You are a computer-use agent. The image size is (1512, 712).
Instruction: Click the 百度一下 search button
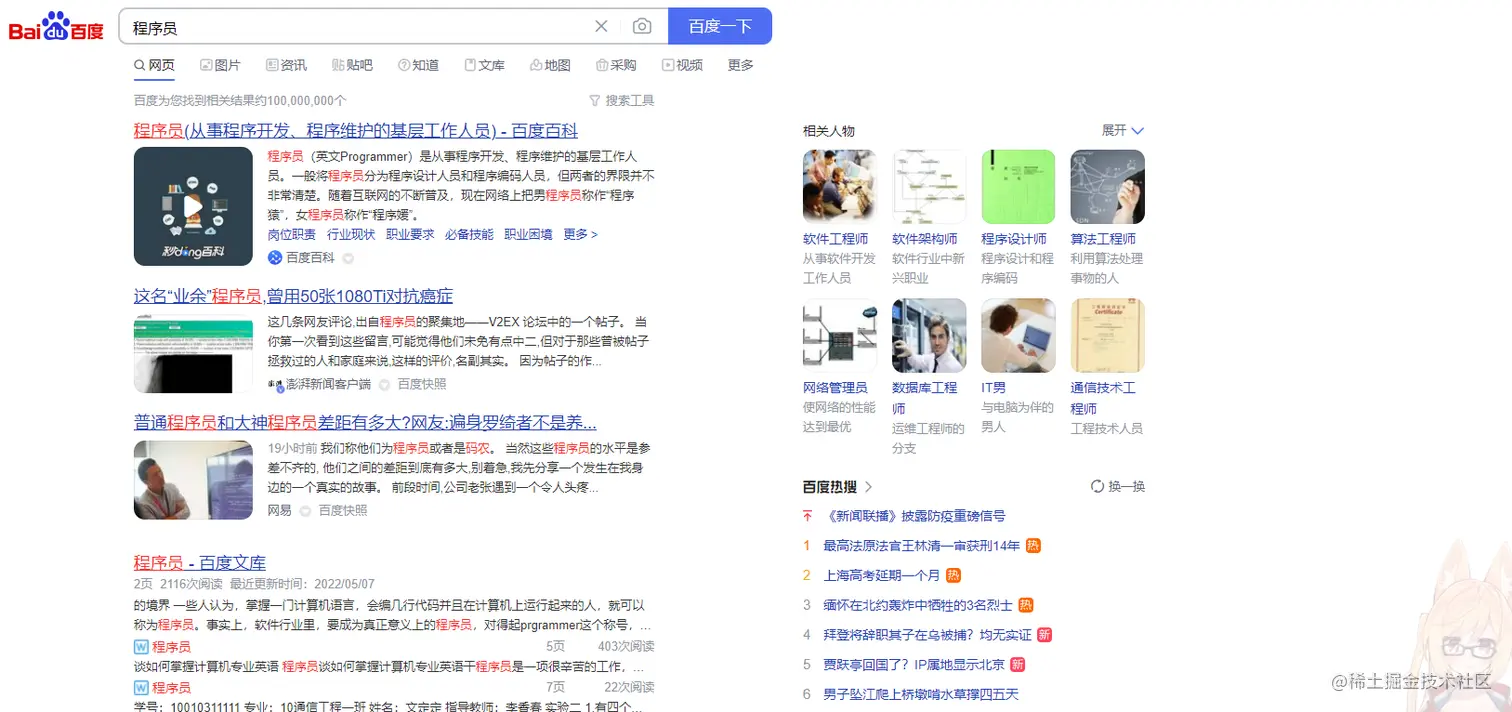coord(720,26)
